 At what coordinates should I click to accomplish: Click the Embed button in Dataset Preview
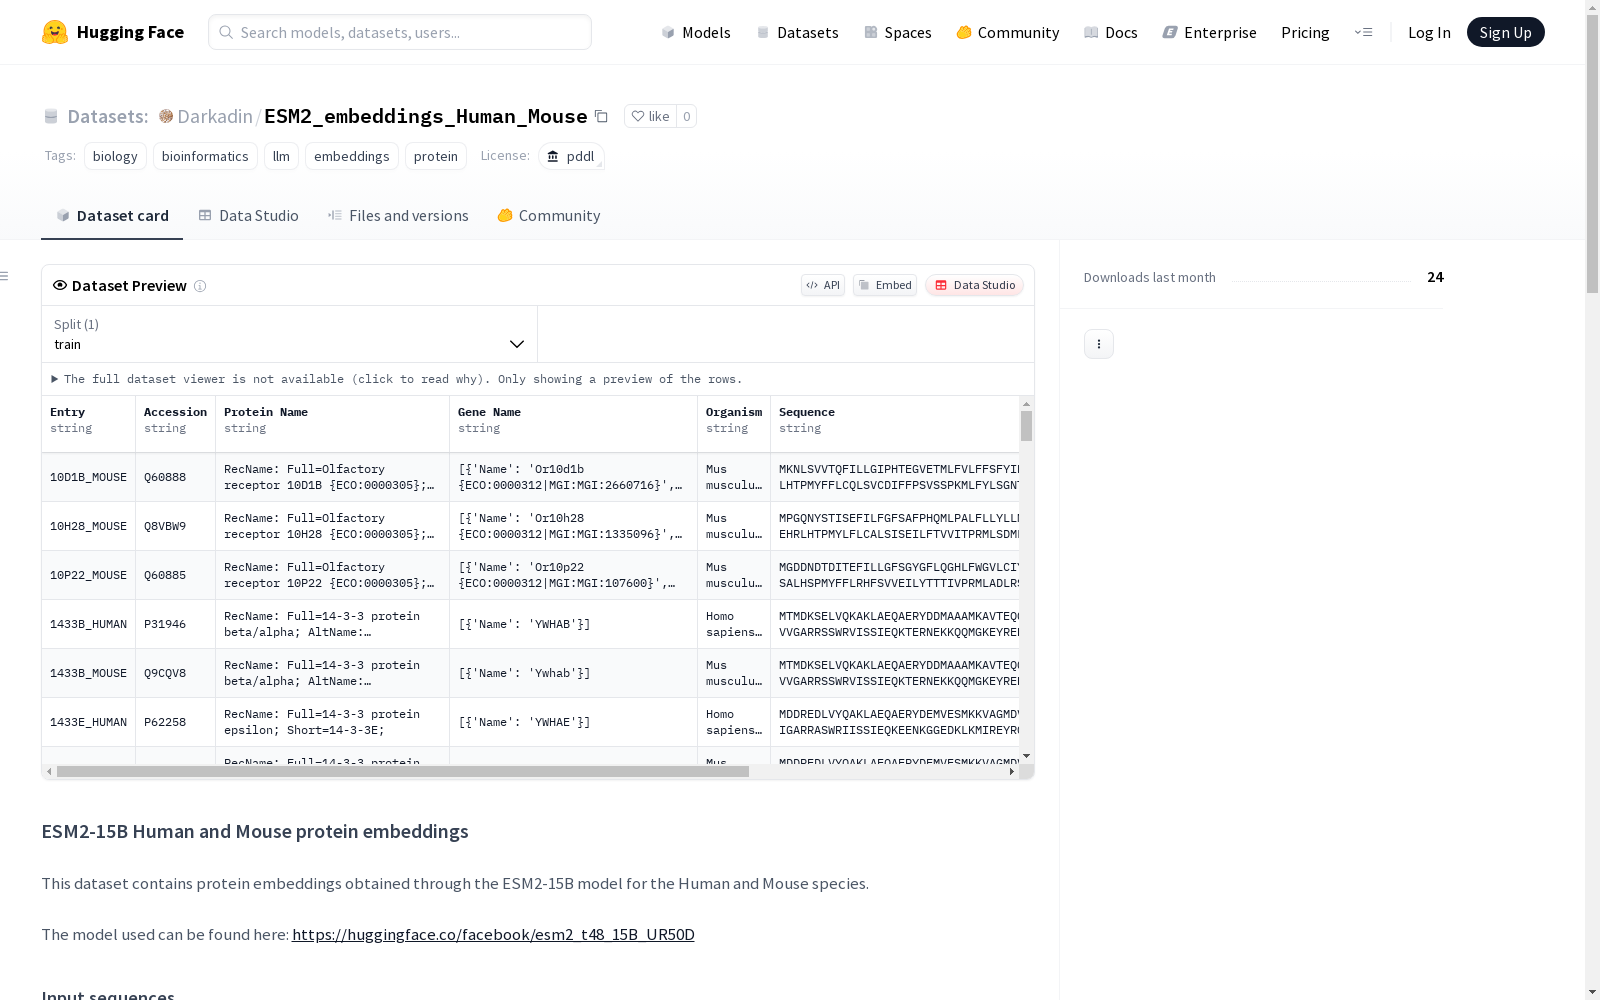885,285
